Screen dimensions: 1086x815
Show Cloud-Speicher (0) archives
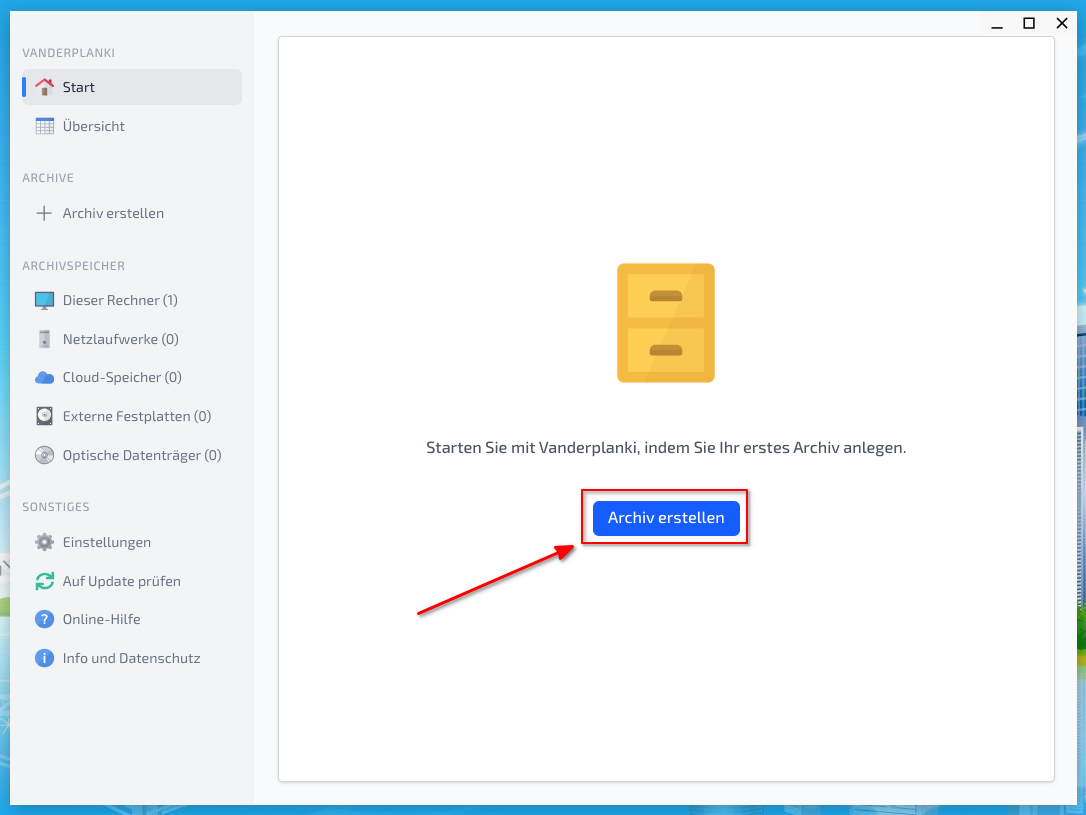click(x=132, y=377)
